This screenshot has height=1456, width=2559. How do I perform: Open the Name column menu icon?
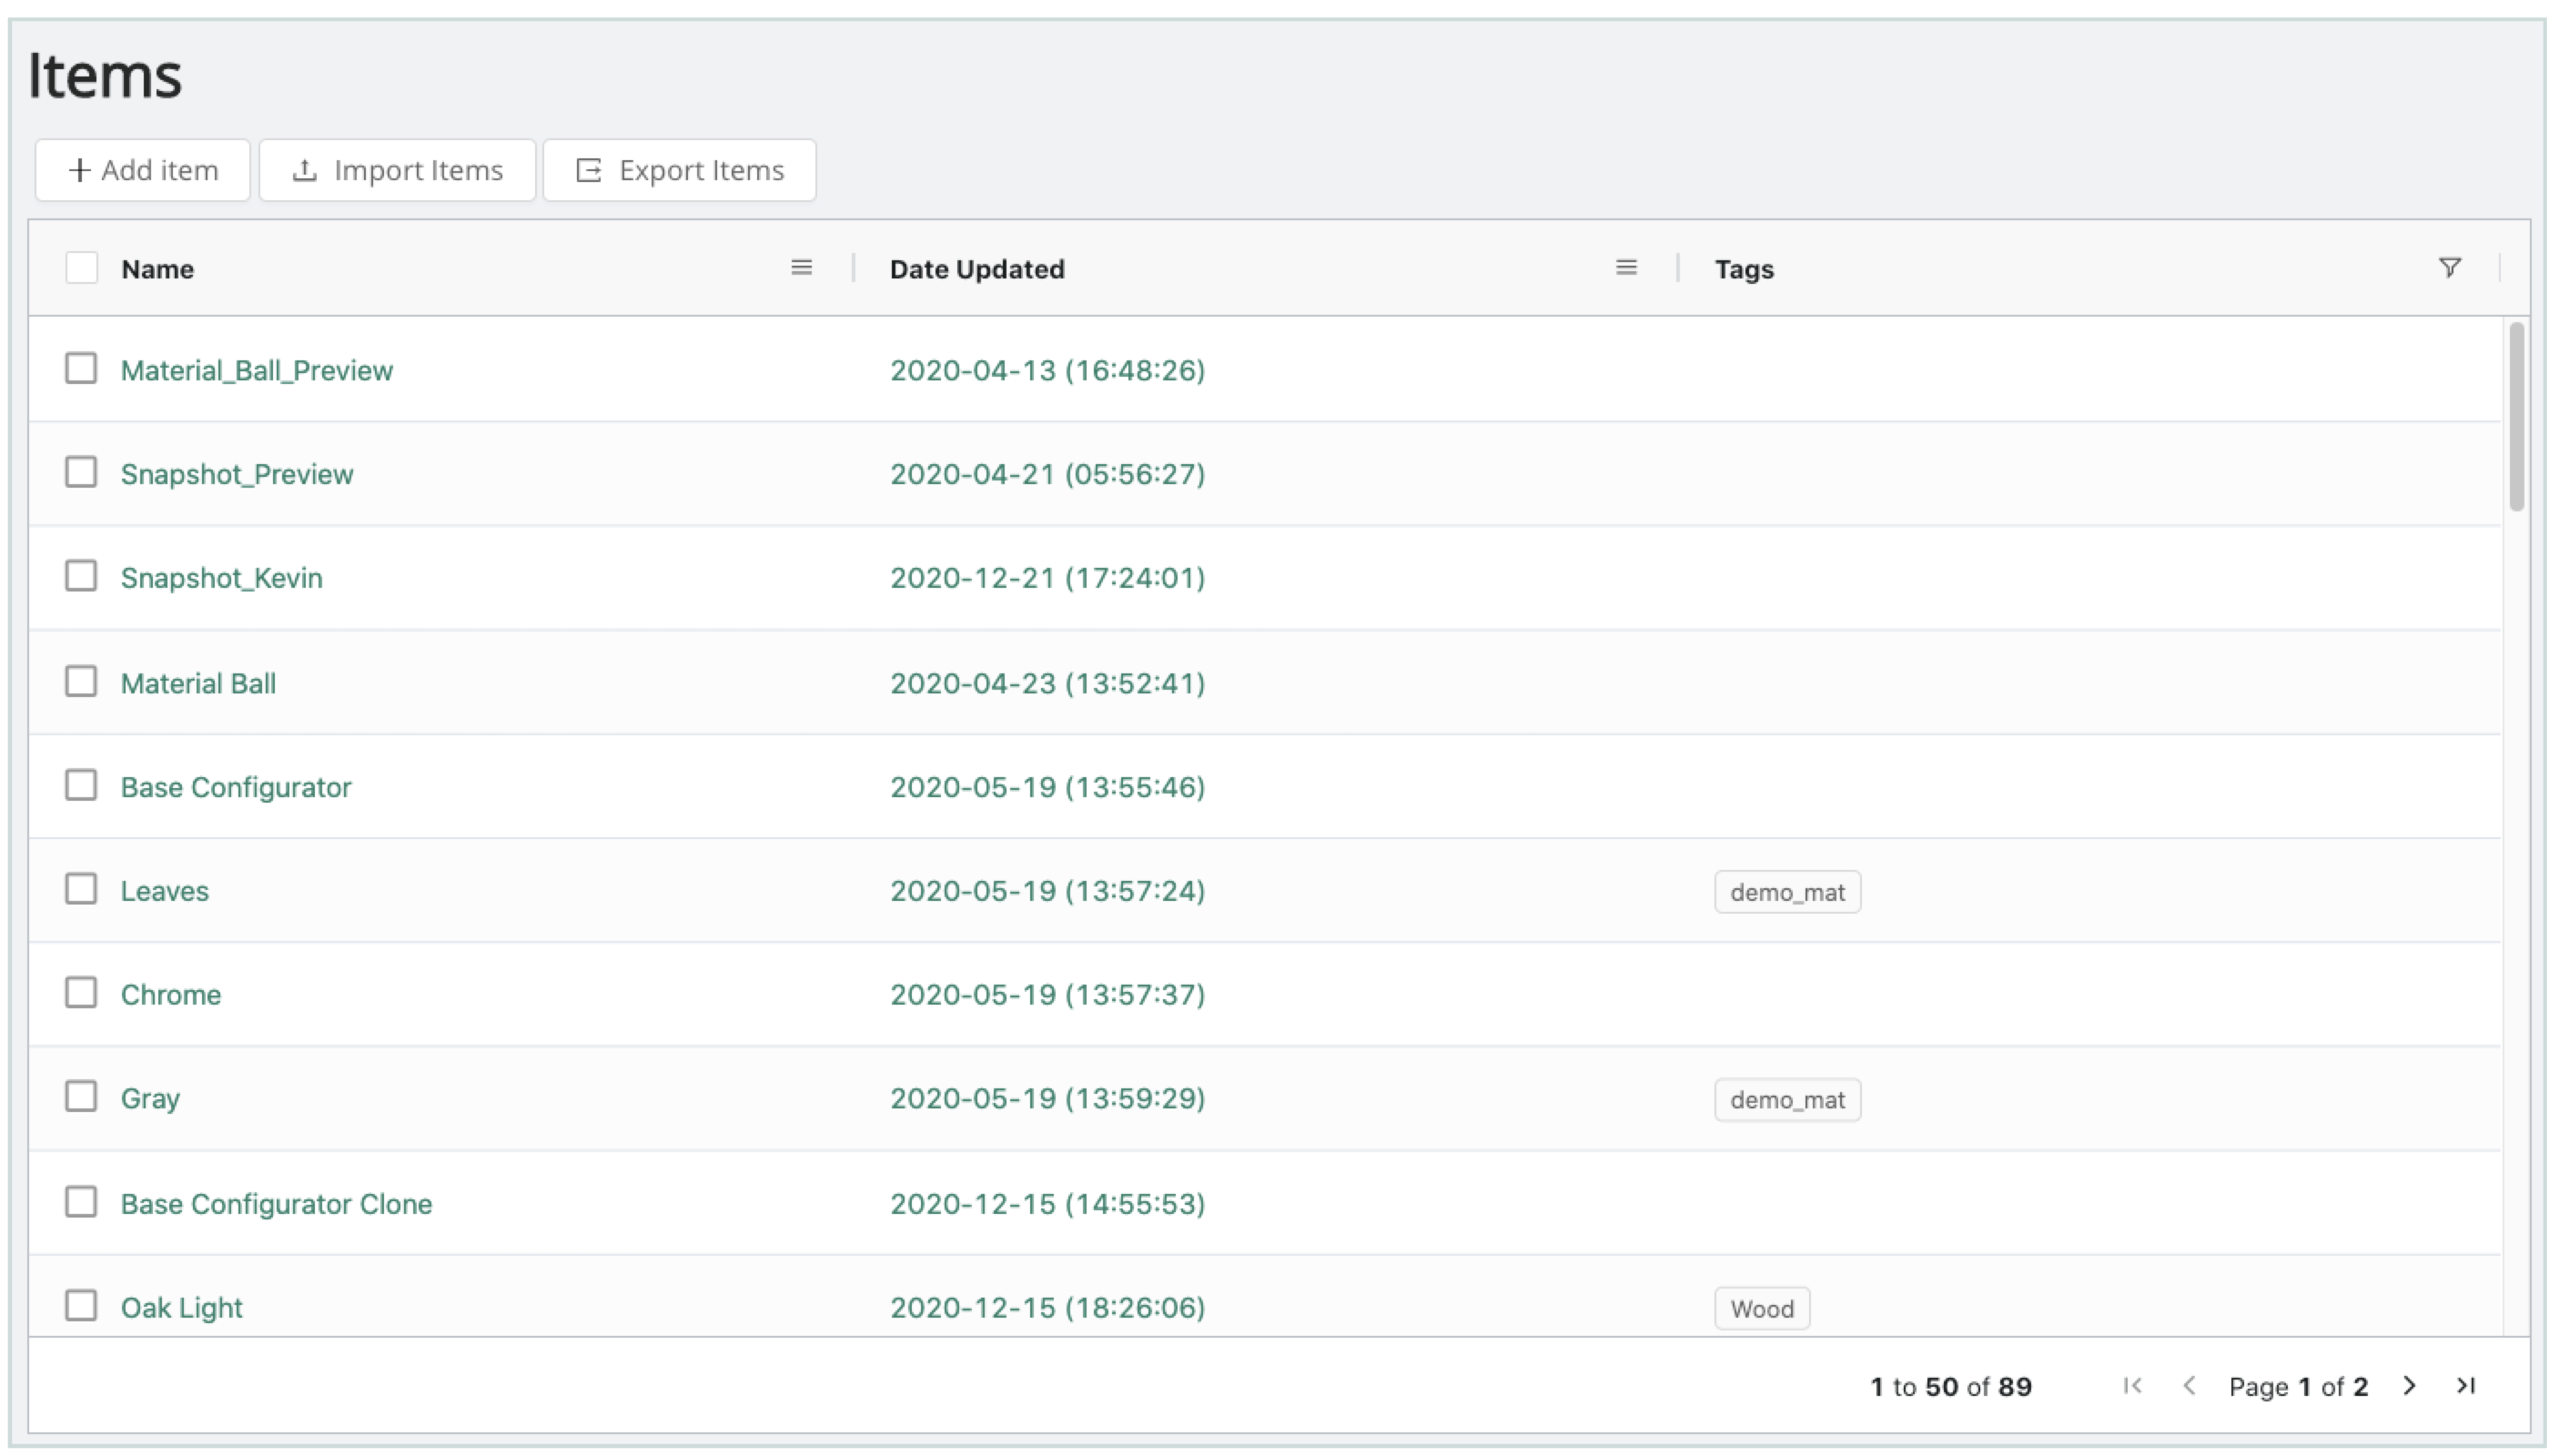pos(801,268)
